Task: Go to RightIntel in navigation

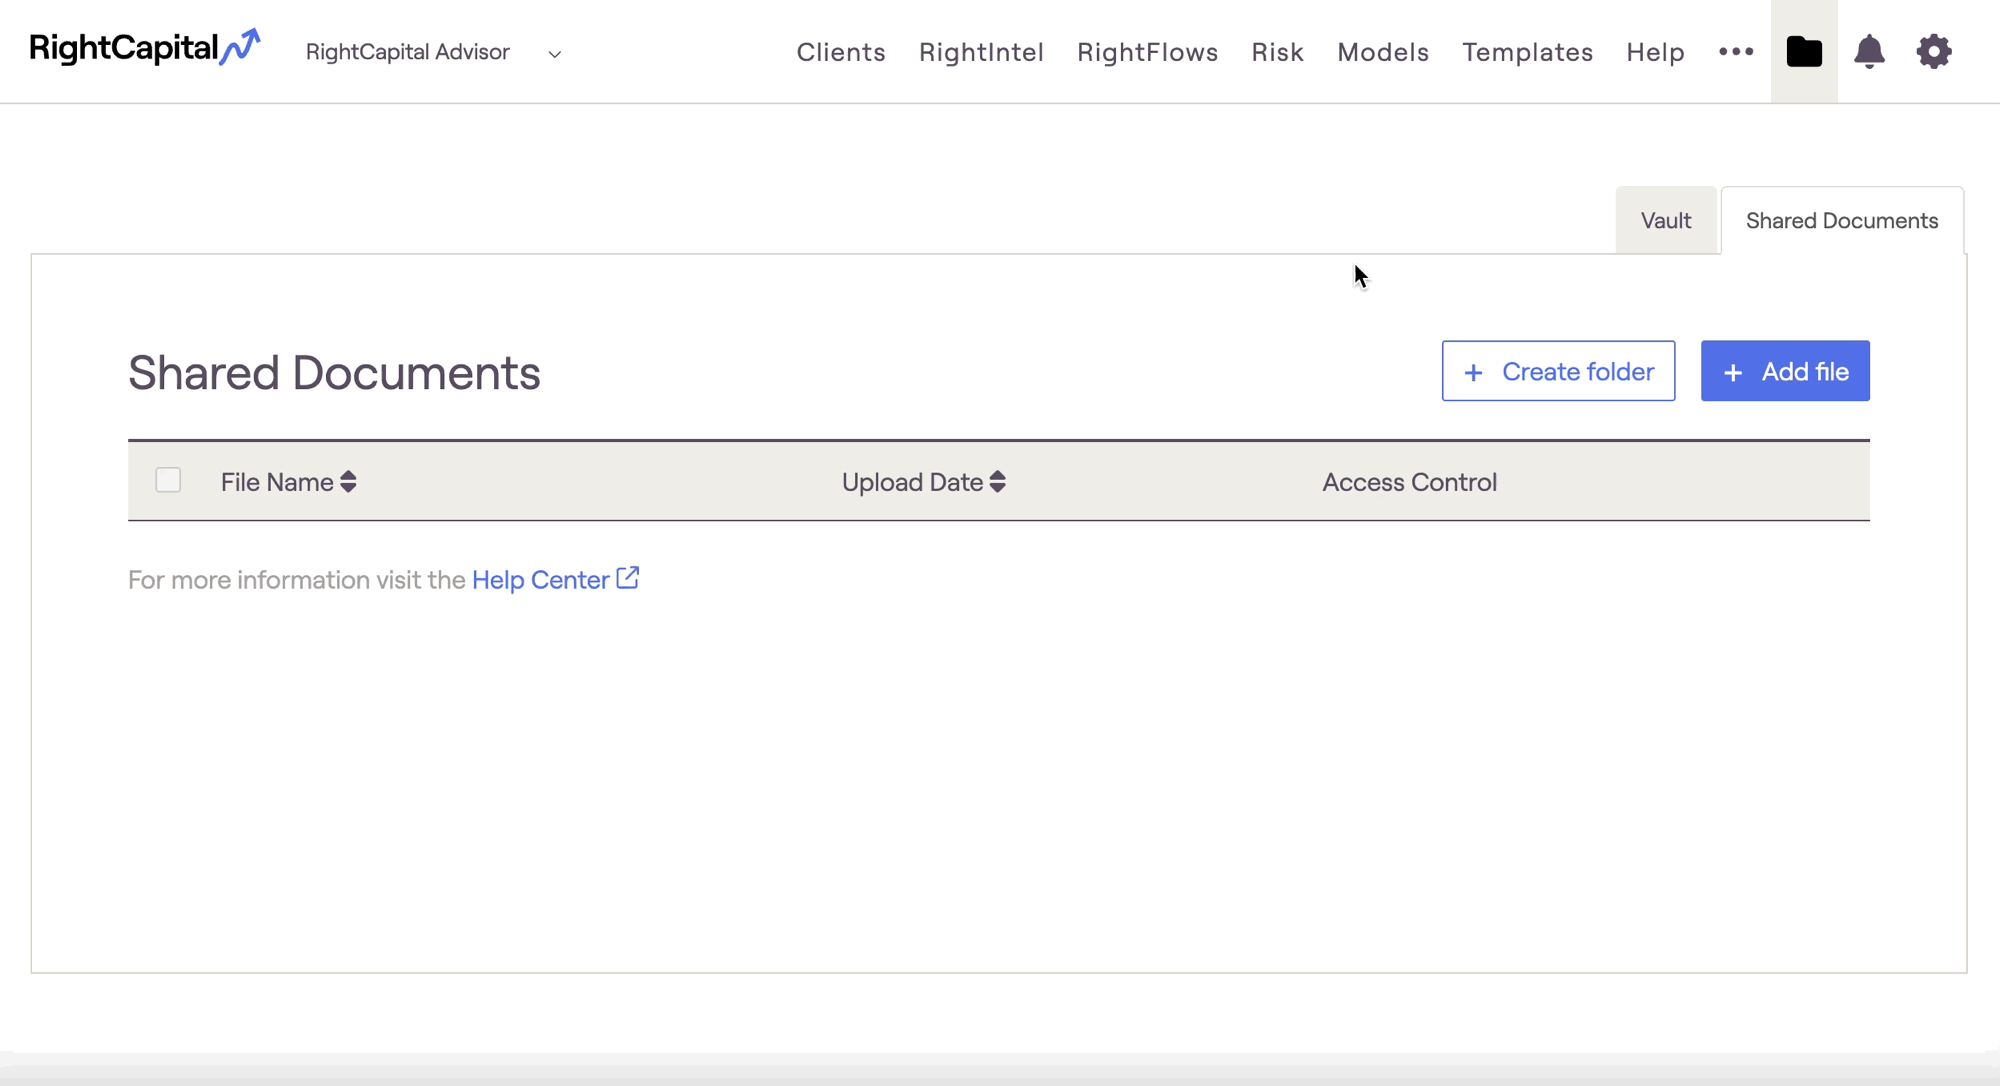Action: pyautogui.click(x=981, y=52)
